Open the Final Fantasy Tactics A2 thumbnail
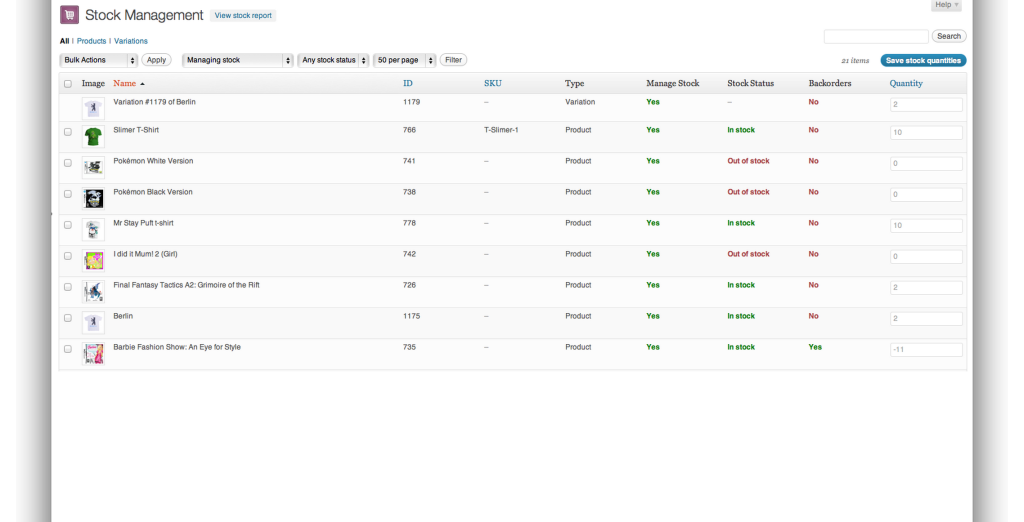 (93, 292)
